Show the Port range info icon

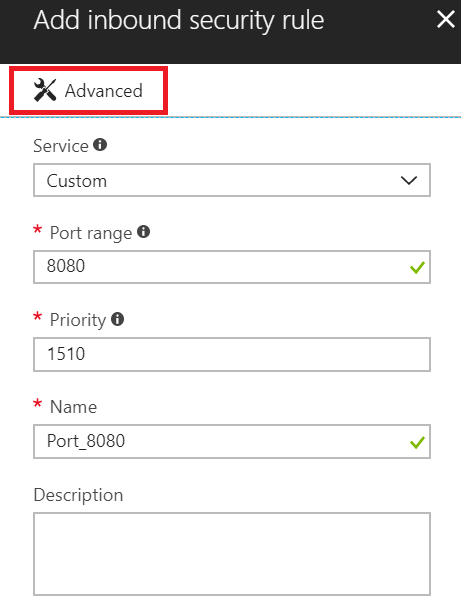(x=144, y=232)
